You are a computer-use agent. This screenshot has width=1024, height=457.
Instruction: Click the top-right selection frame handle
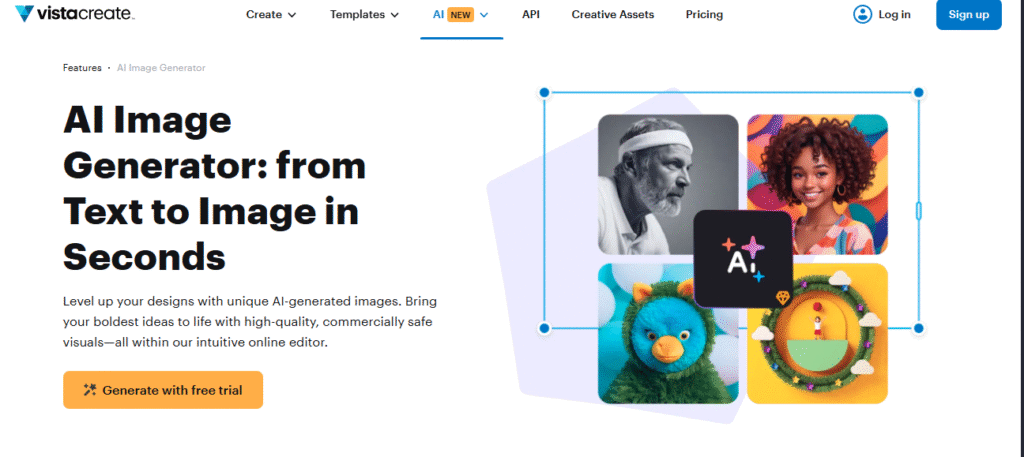918,93
